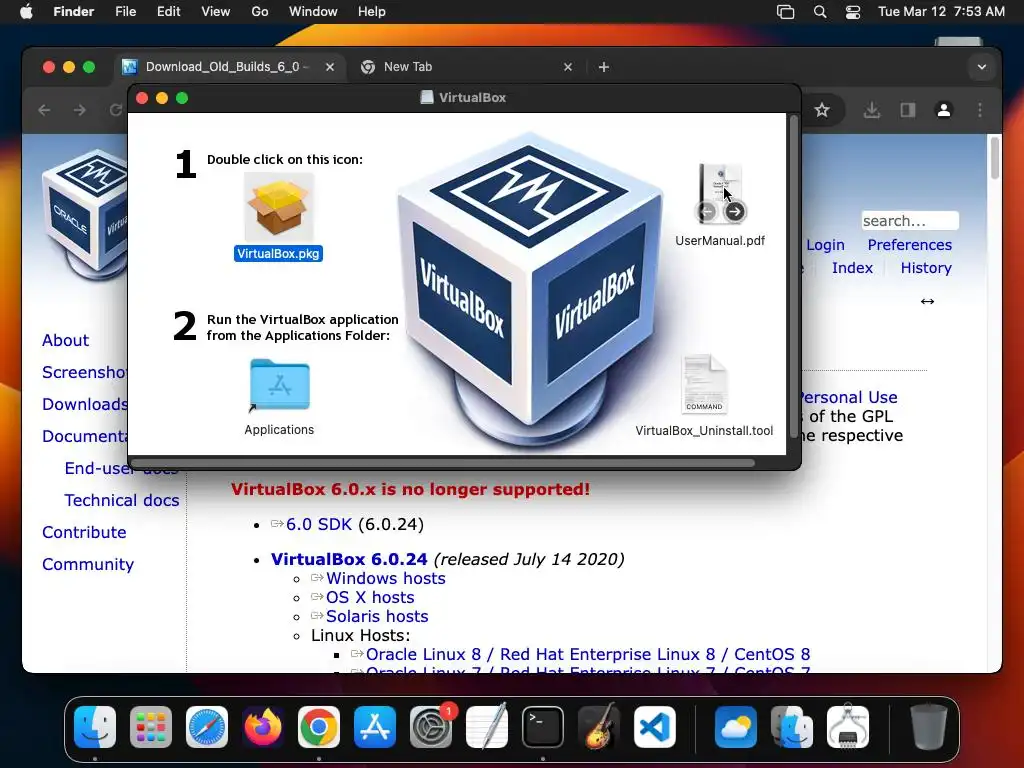The height and width of the screenshot is (768, 1024).
Task: Open the Technical docs sidebar link
Action: coord(121,500)
